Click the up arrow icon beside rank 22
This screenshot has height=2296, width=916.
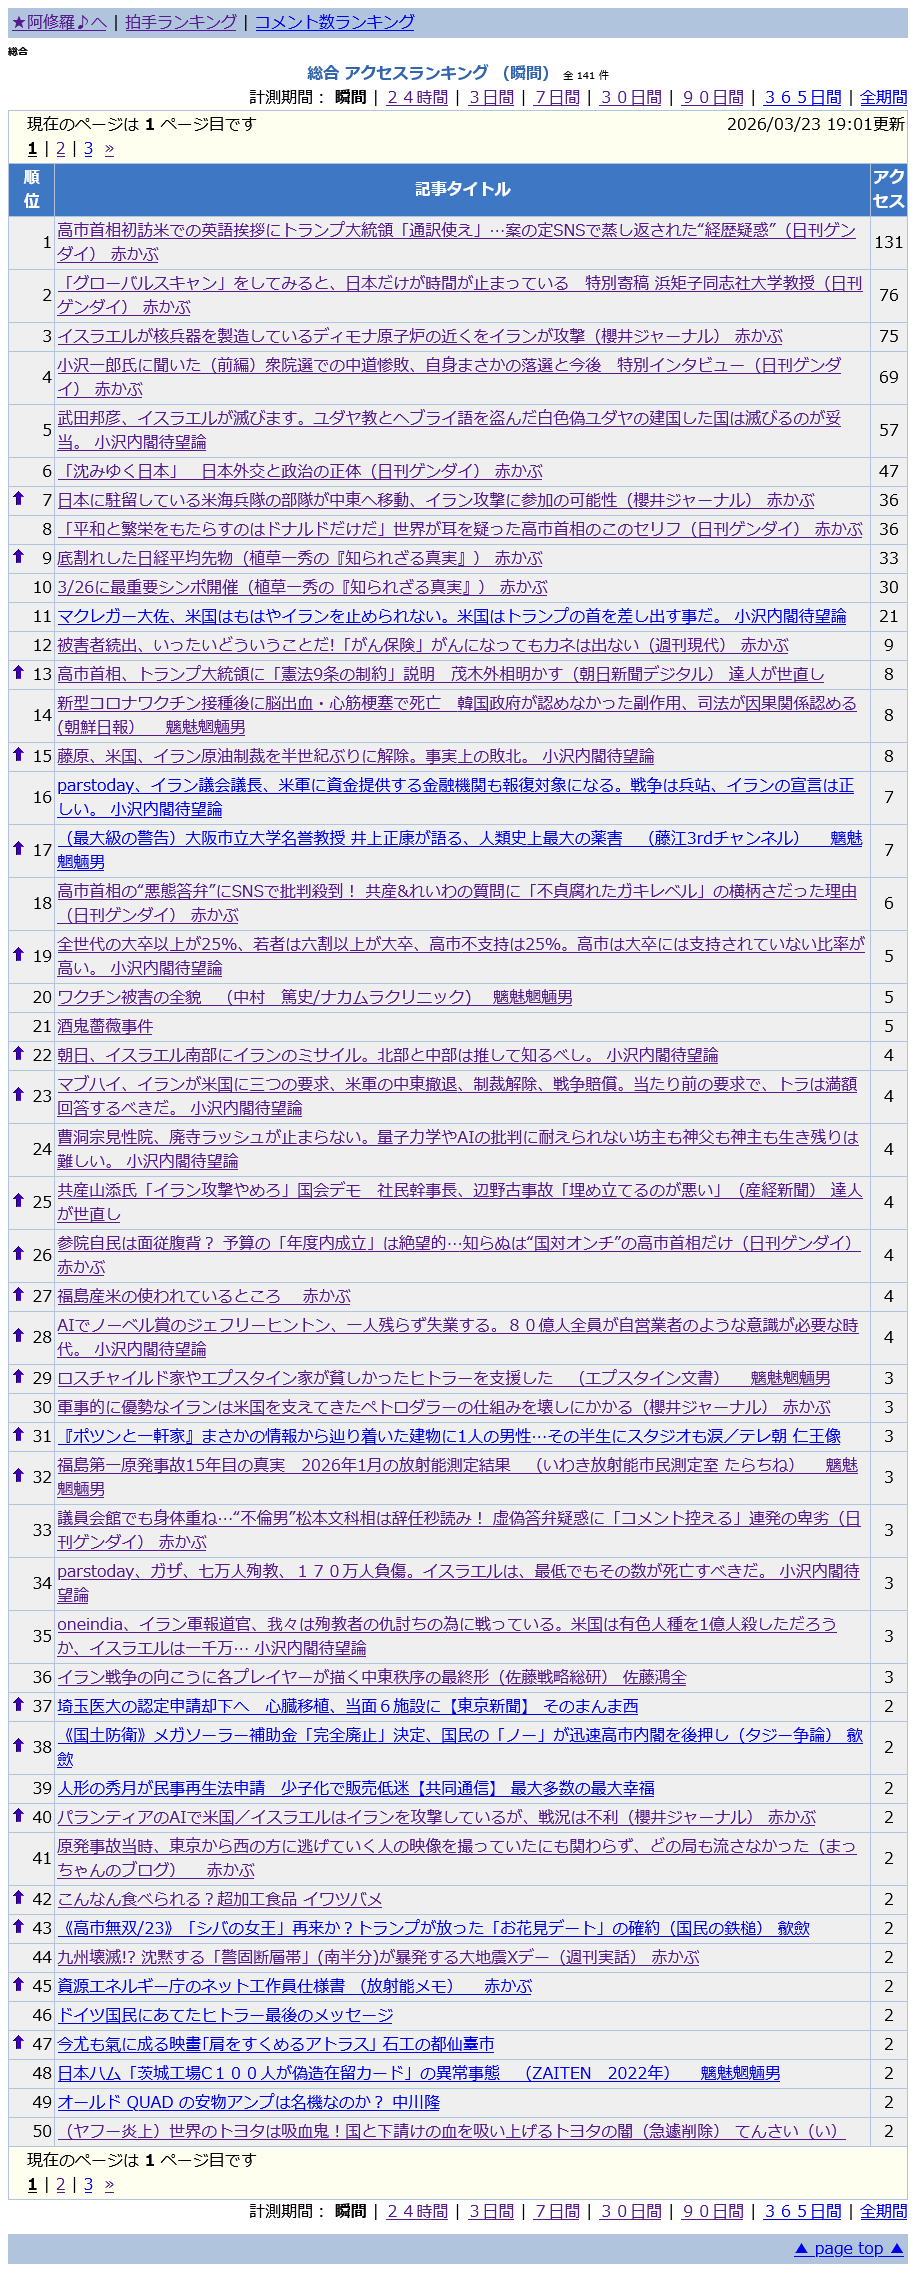18,1053
